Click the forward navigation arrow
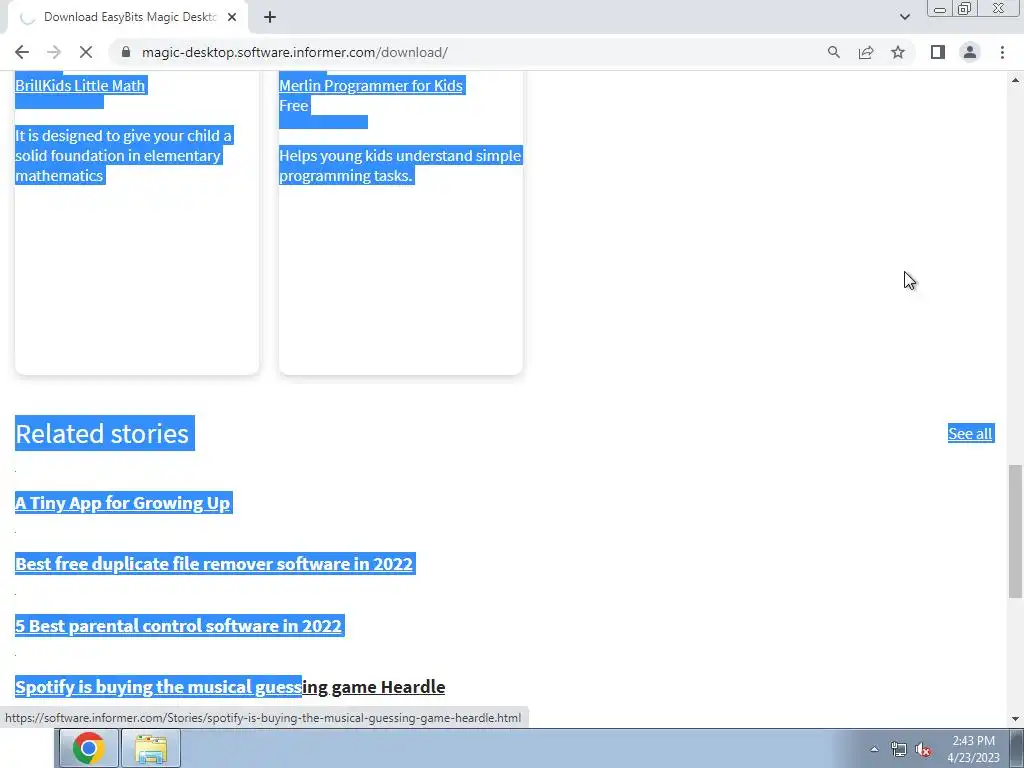This screenshot has height=768, width=1024. click(x=54, y=52)
